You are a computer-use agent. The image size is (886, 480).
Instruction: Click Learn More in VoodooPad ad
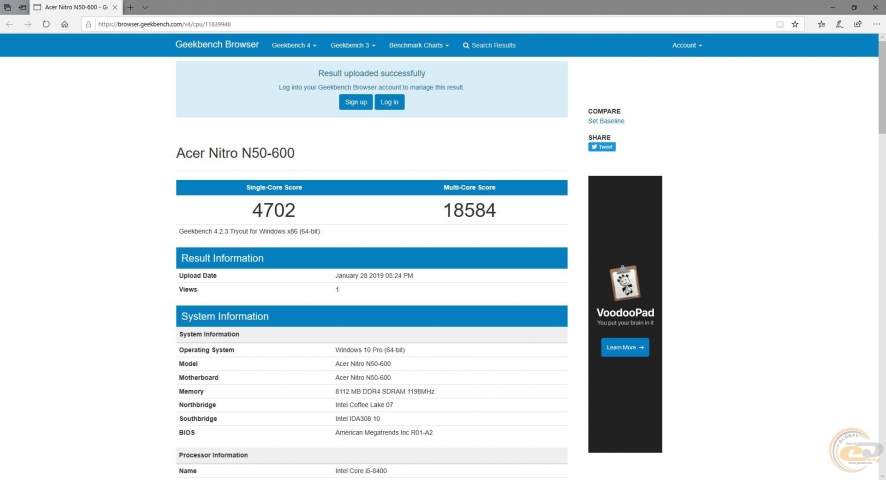point(625,347)
